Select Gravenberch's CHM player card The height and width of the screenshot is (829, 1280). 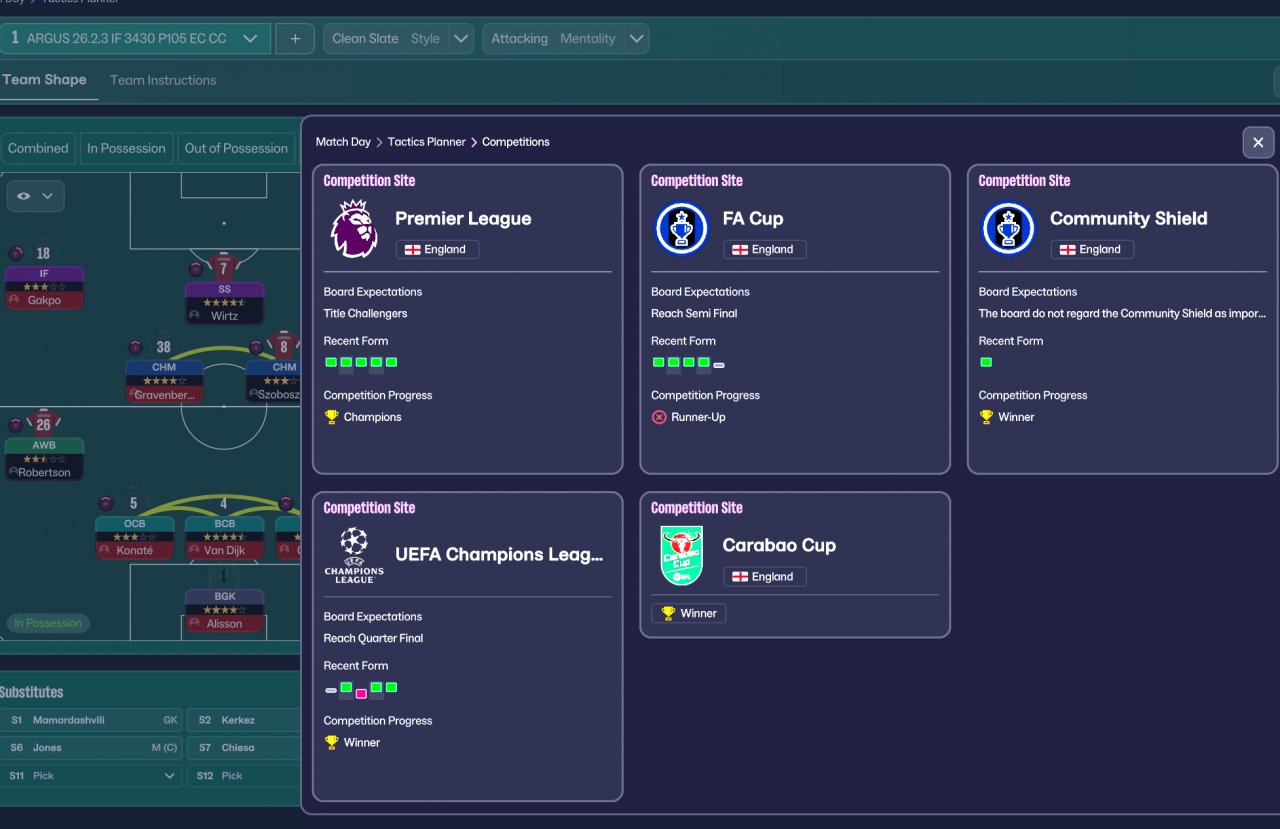click(165, 382)
